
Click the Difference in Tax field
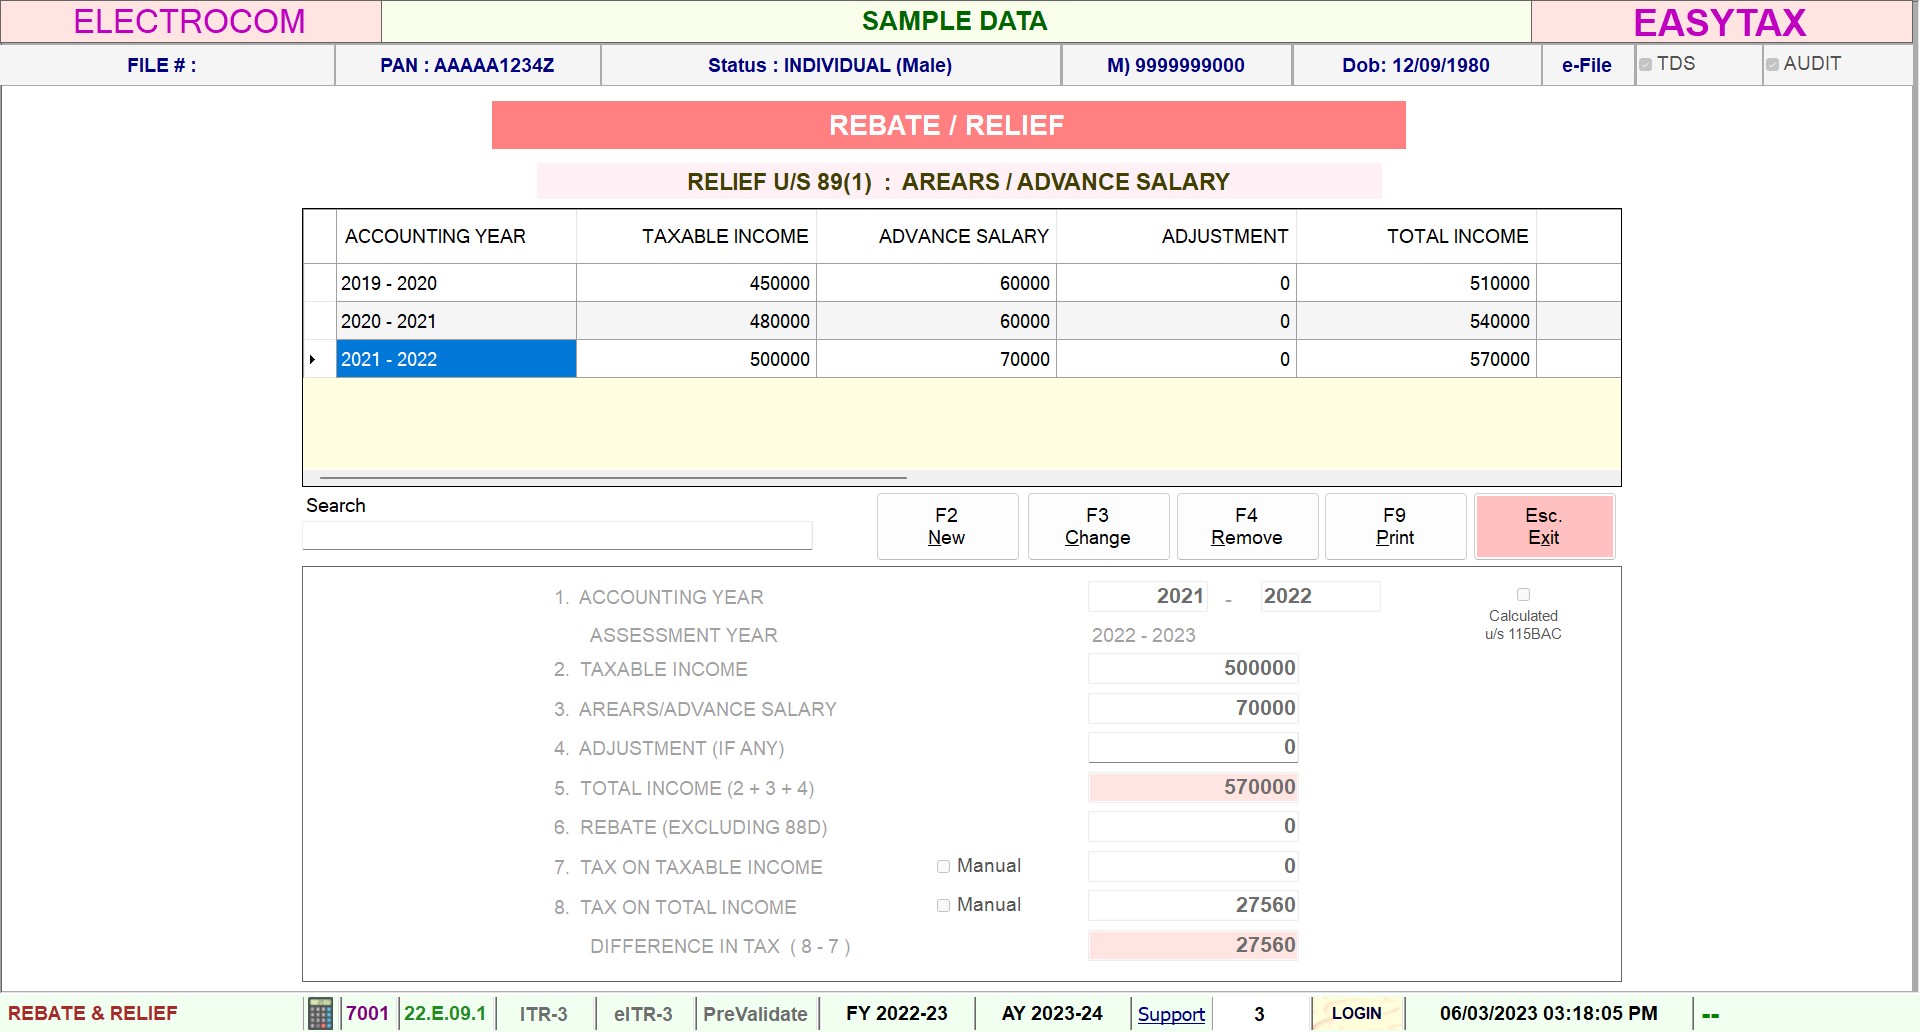(1193, 945)
